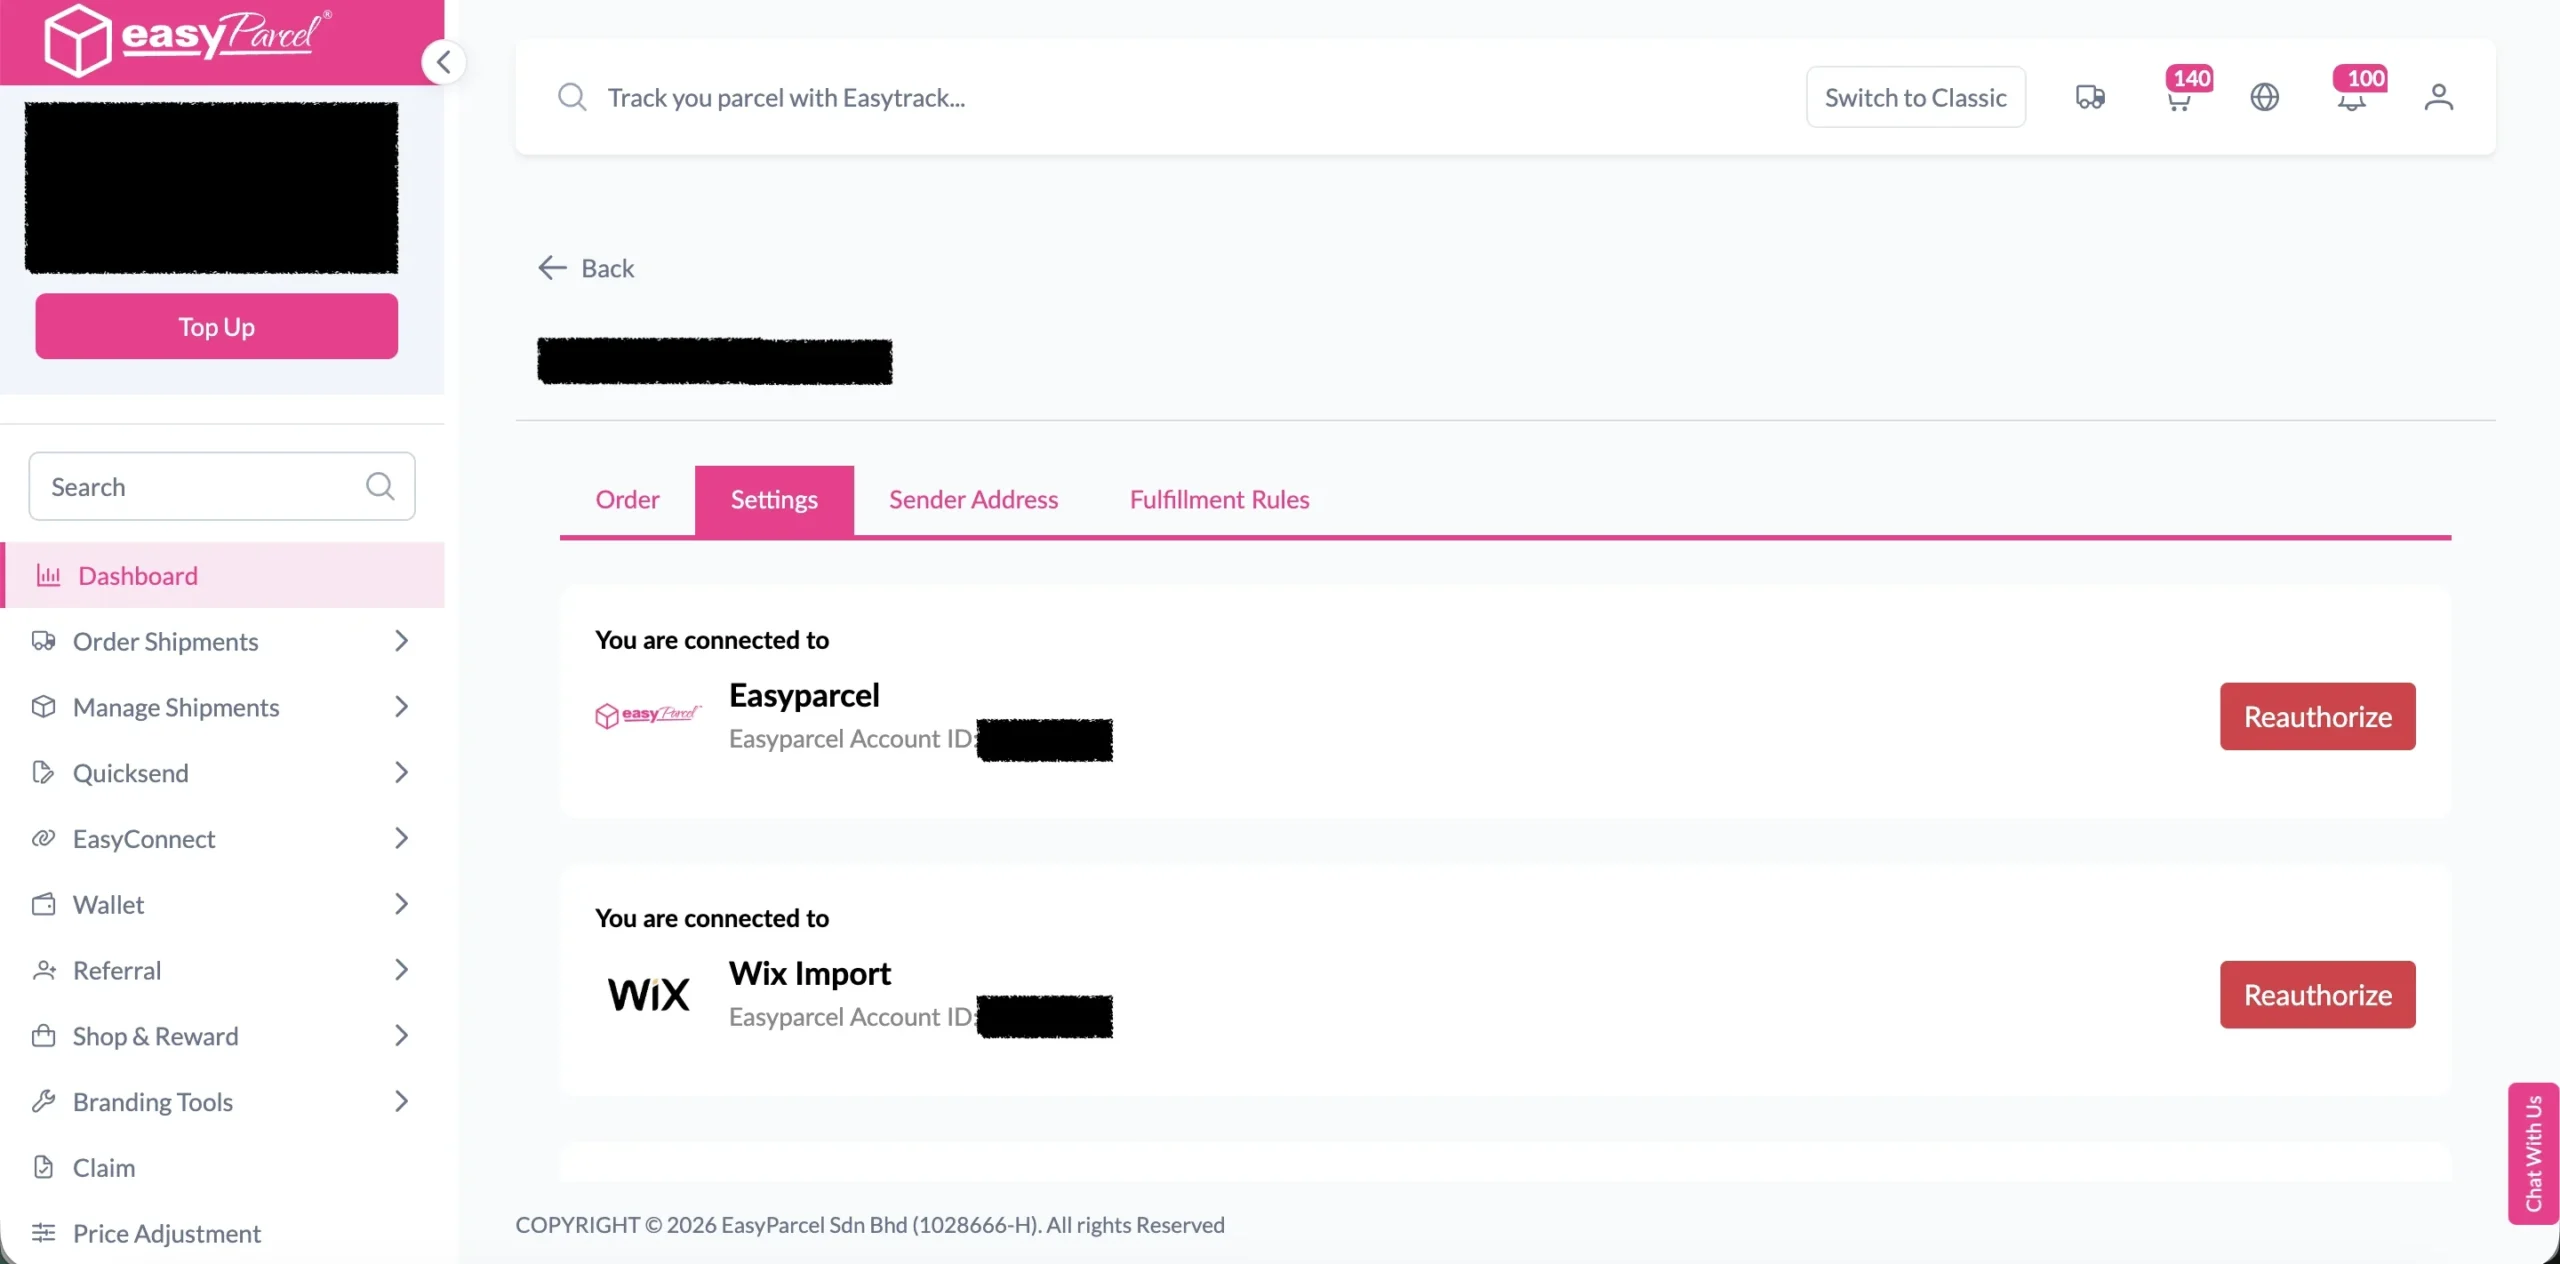Expand the Order Shipments menu
2560x1264 pixels.
165,641
